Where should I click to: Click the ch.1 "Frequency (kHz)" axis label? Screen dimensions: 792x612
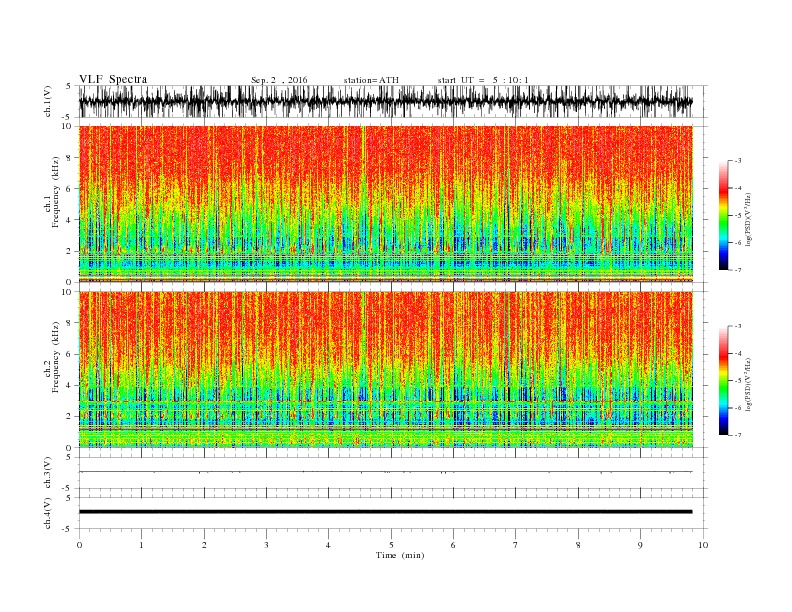(56, 192)
